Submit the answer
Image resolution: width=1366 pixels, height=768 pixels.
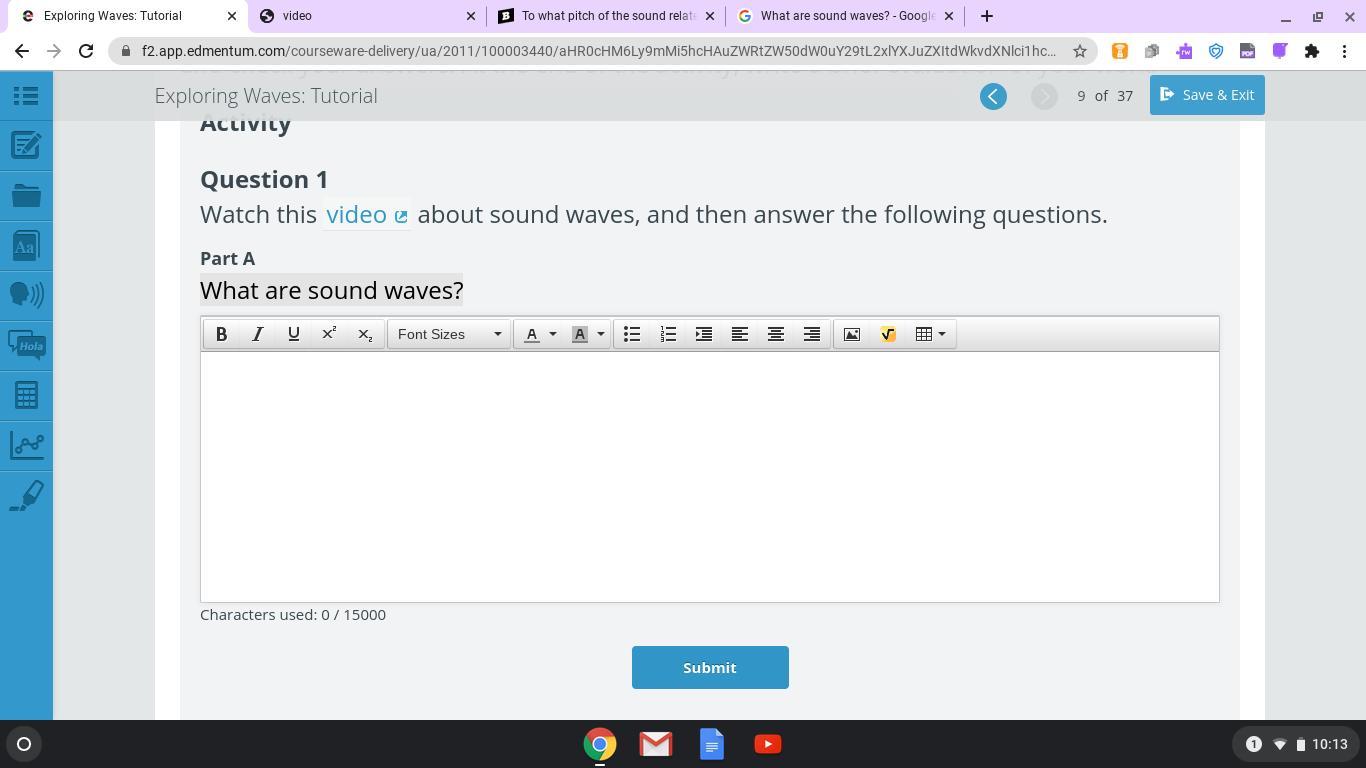710,668
